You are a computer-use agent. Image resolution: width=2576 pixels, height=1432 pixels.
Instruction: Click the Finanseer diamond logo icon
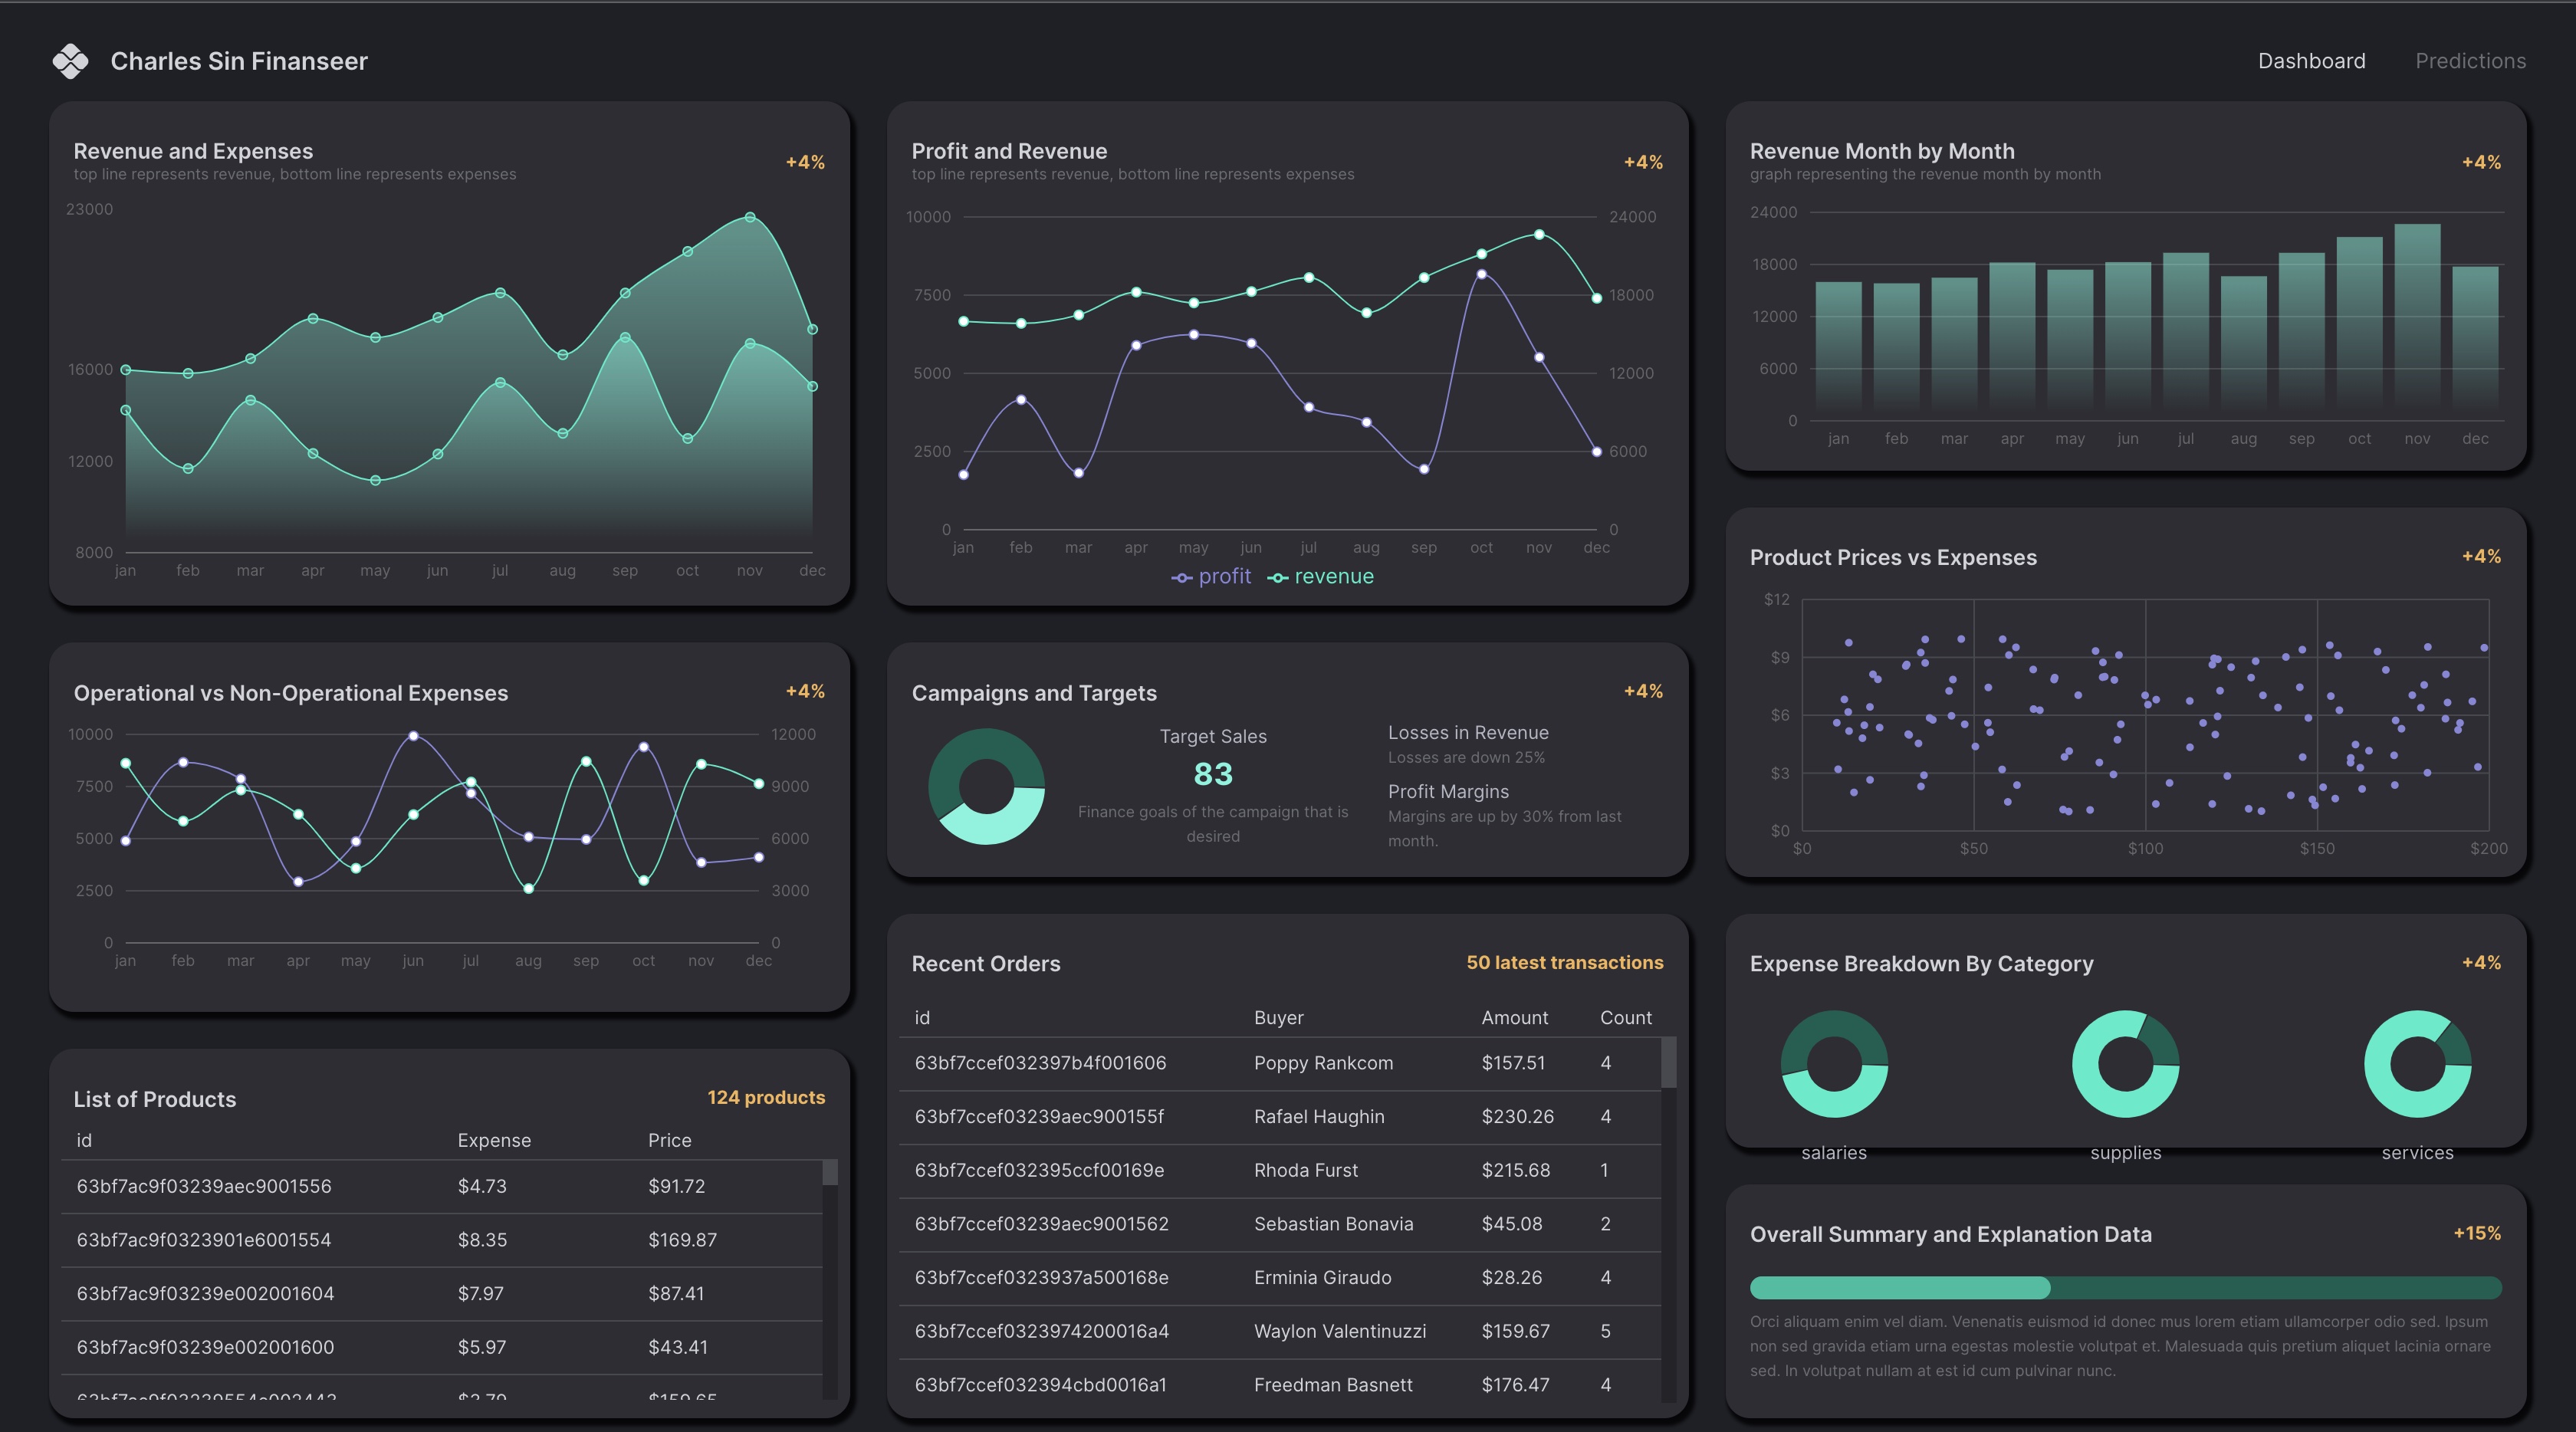pos(70,61)
